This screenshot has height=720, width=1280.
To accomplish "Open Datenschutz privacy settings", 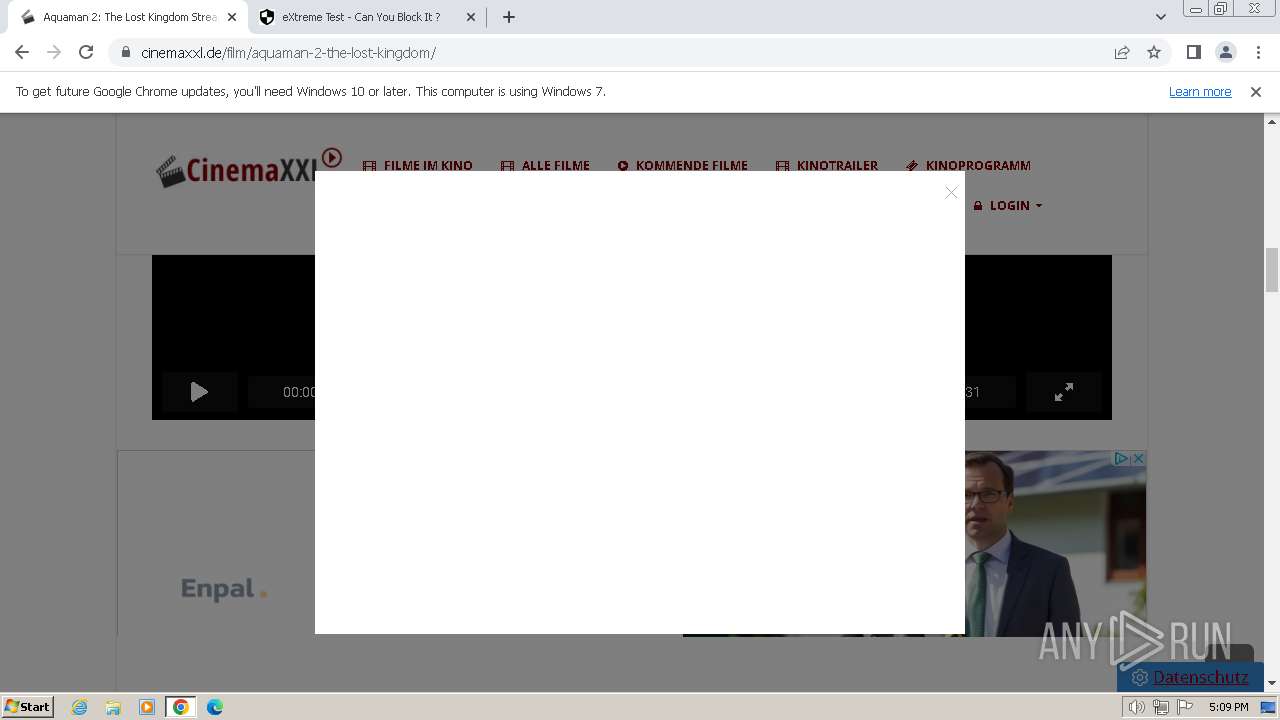I will click(1190, 677).
